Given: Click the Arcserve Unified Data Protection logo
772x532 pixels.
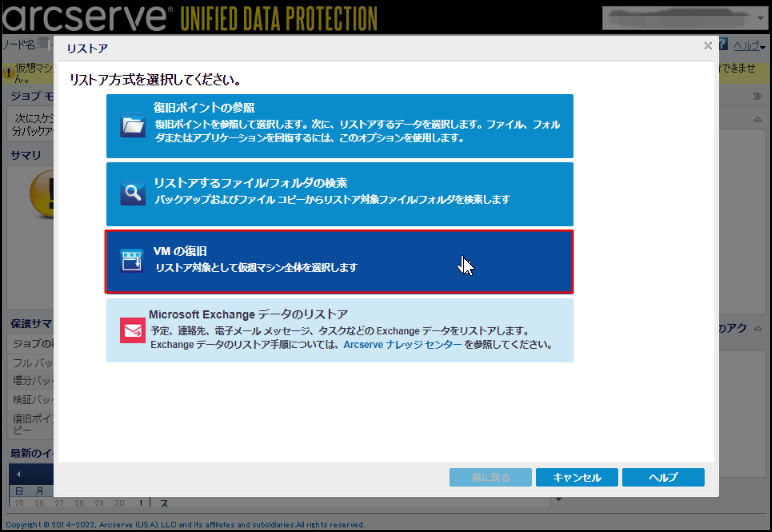Looking at the screenshot, I should [x=190, y=18].
